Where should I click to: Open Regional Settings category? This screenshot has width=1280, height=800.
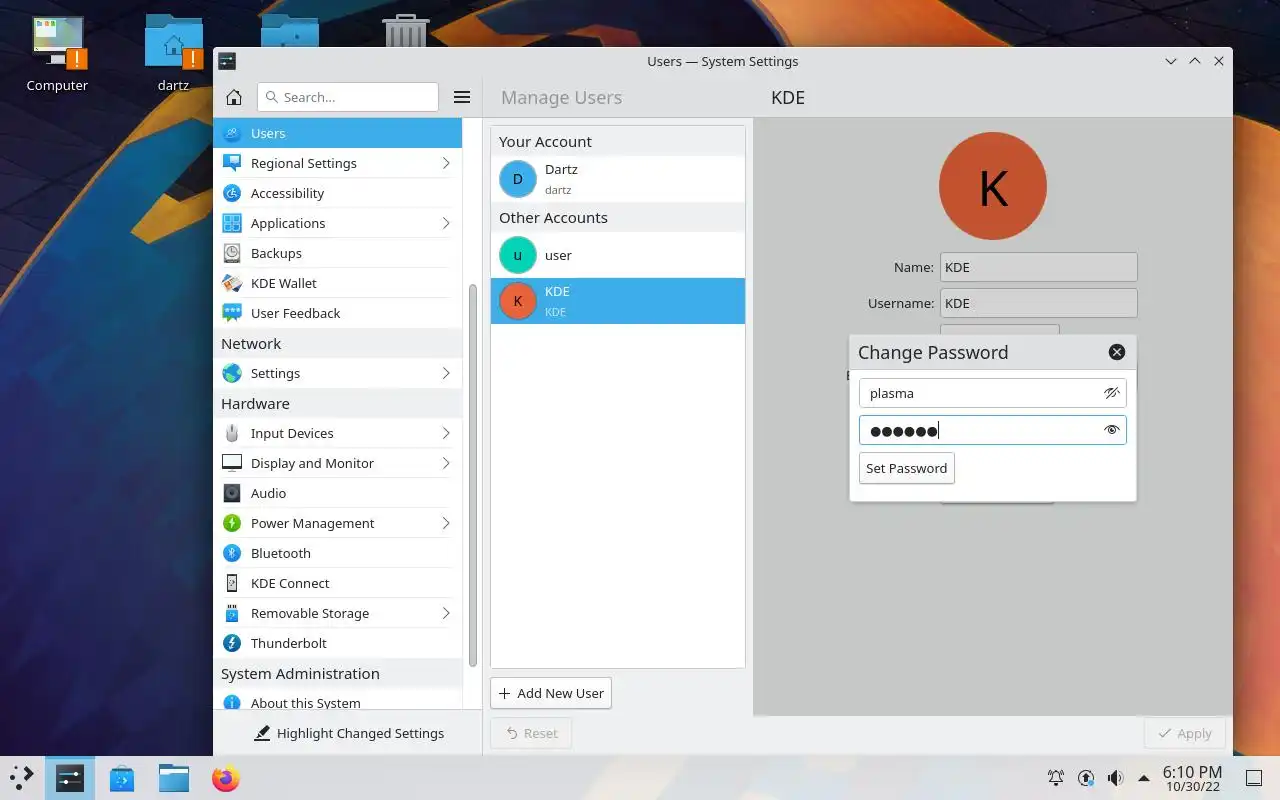338,163
